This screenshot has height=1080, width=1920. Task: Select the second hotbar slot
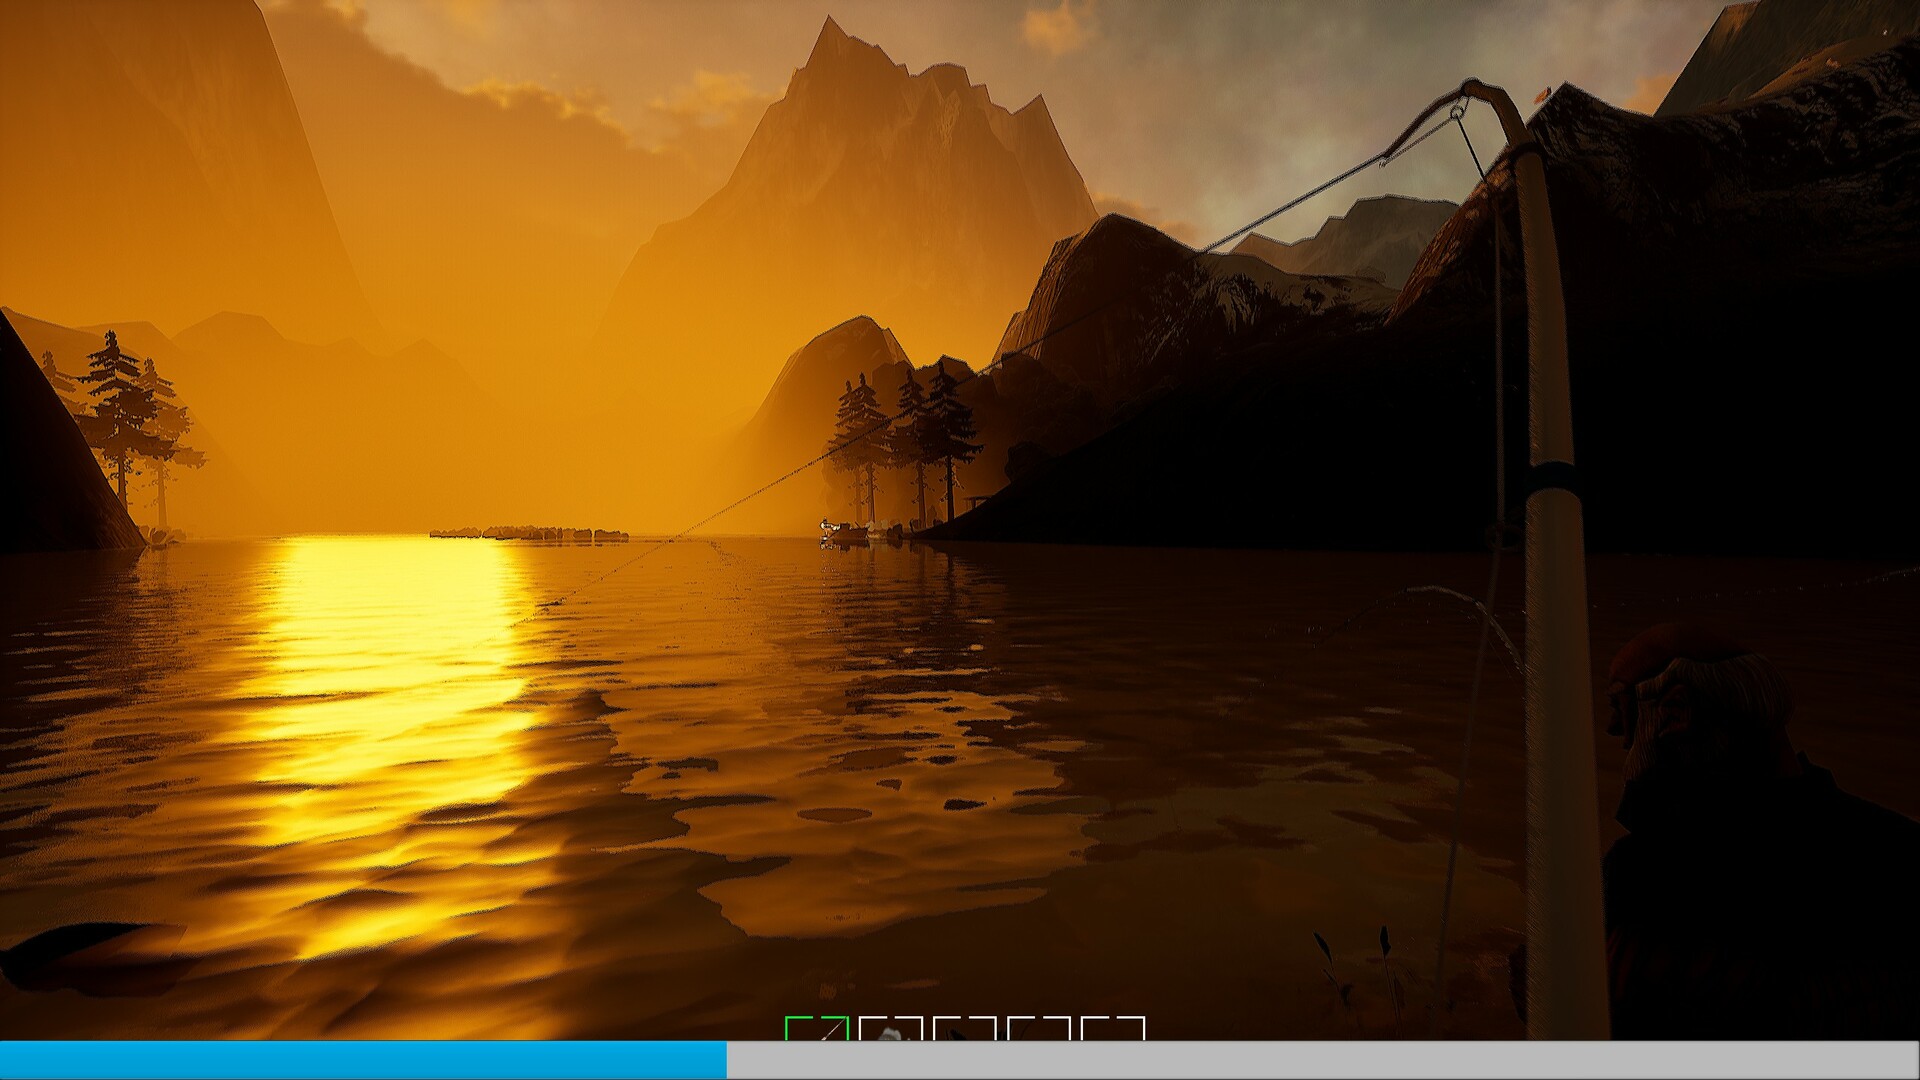(x=891, y=1030)
